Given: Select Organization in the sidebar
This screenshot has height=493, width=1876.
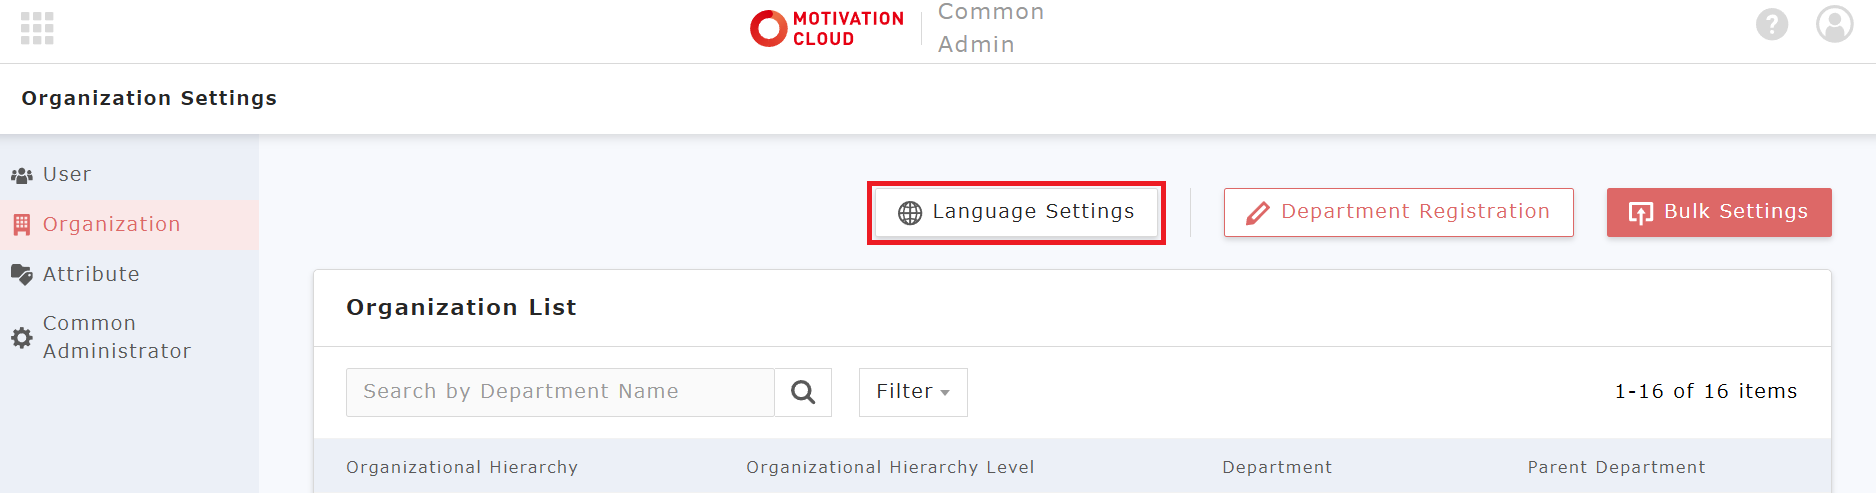Looking at the screenshot, I should click(111, 225).
